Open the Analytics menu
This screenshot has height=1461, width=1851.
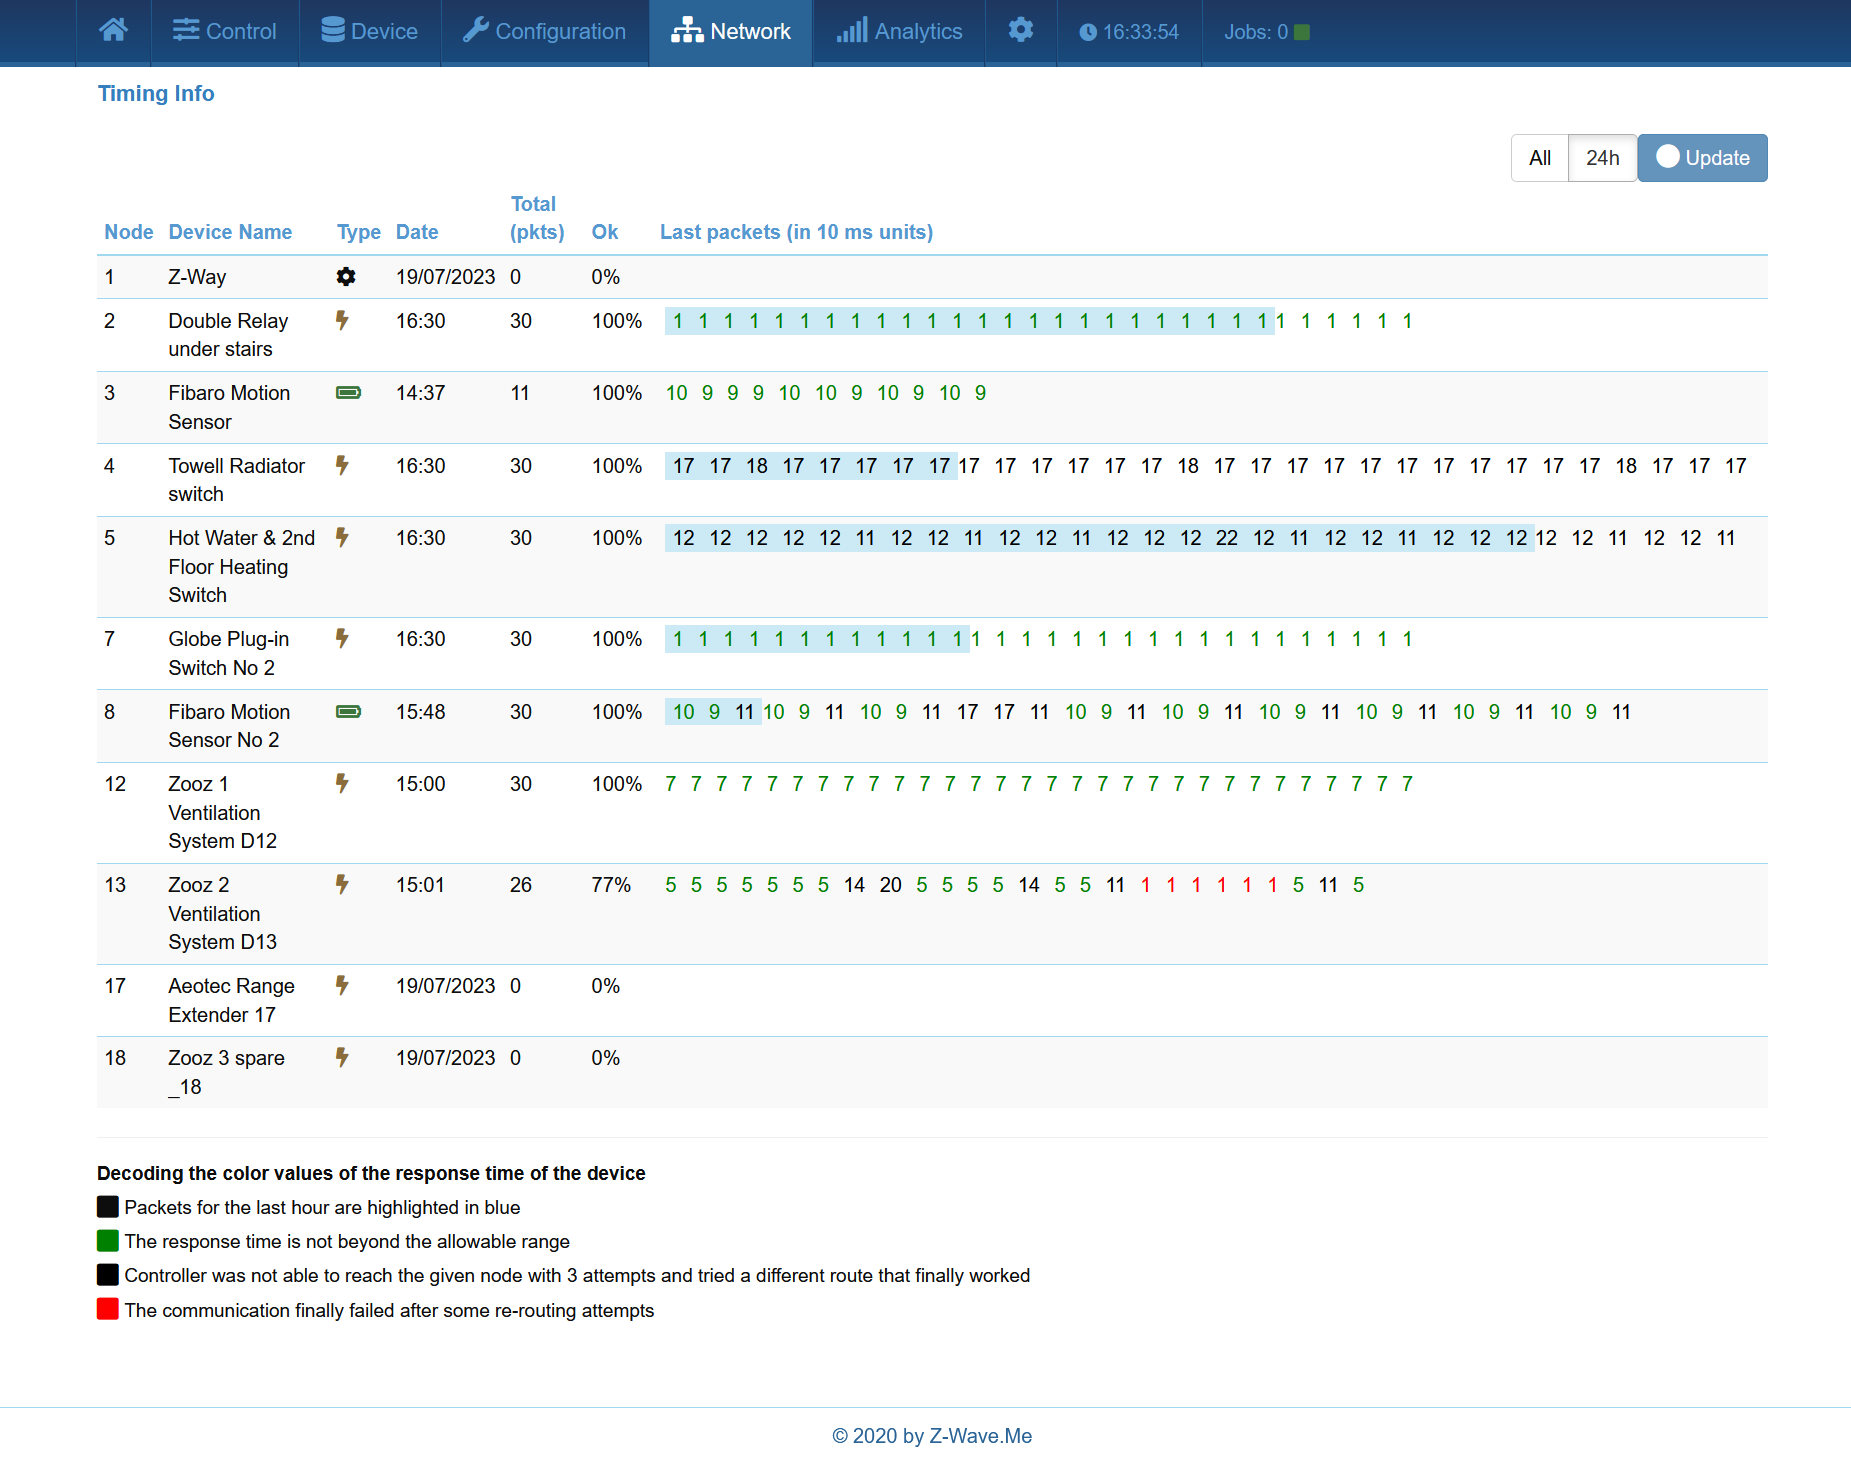(899, 32)
